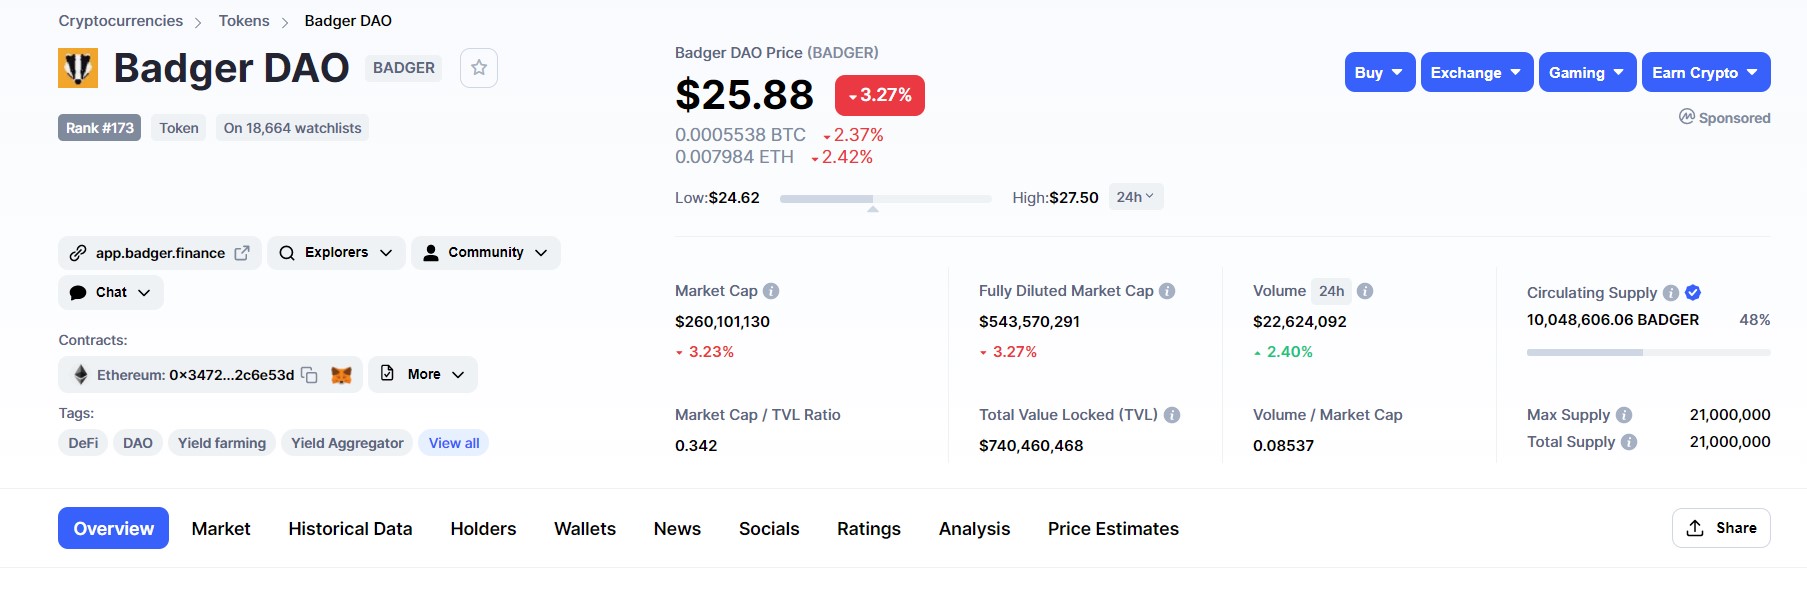Open the More dropdown beside the contract

[423, 374]
